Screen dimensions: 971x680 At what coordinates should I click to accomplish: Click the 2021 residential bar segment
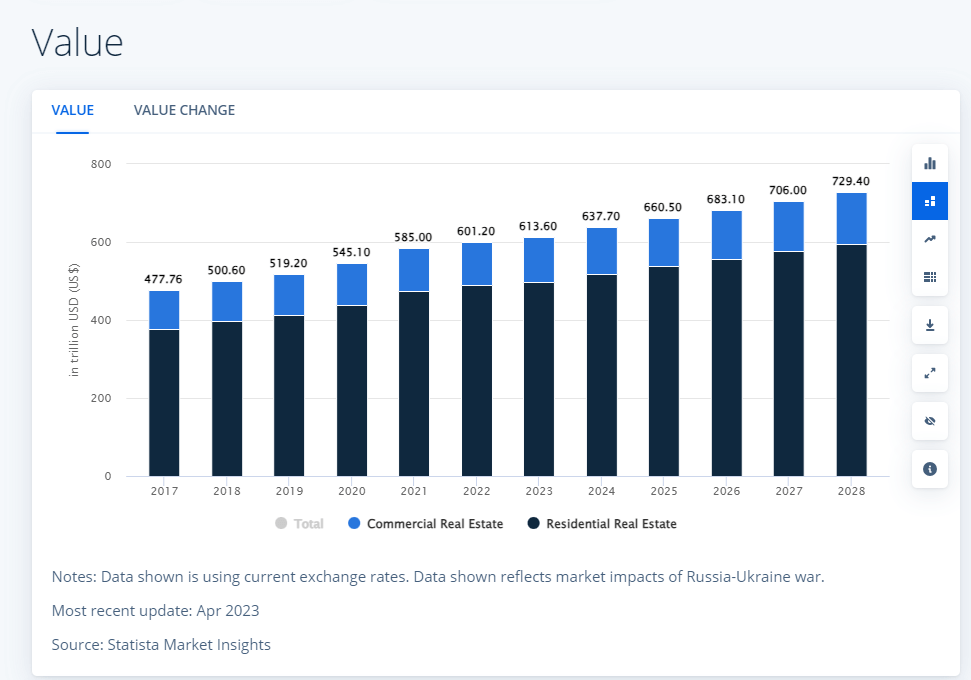[x=414, y=384]
